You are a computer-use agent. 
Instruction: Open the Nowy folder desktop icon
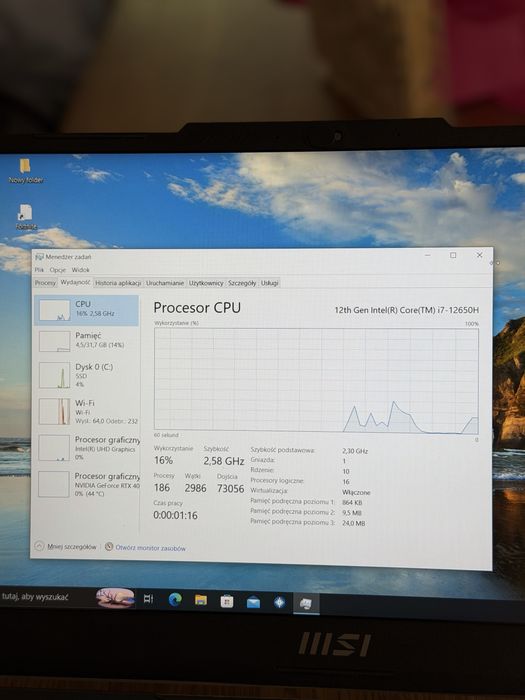coord(25,171)
